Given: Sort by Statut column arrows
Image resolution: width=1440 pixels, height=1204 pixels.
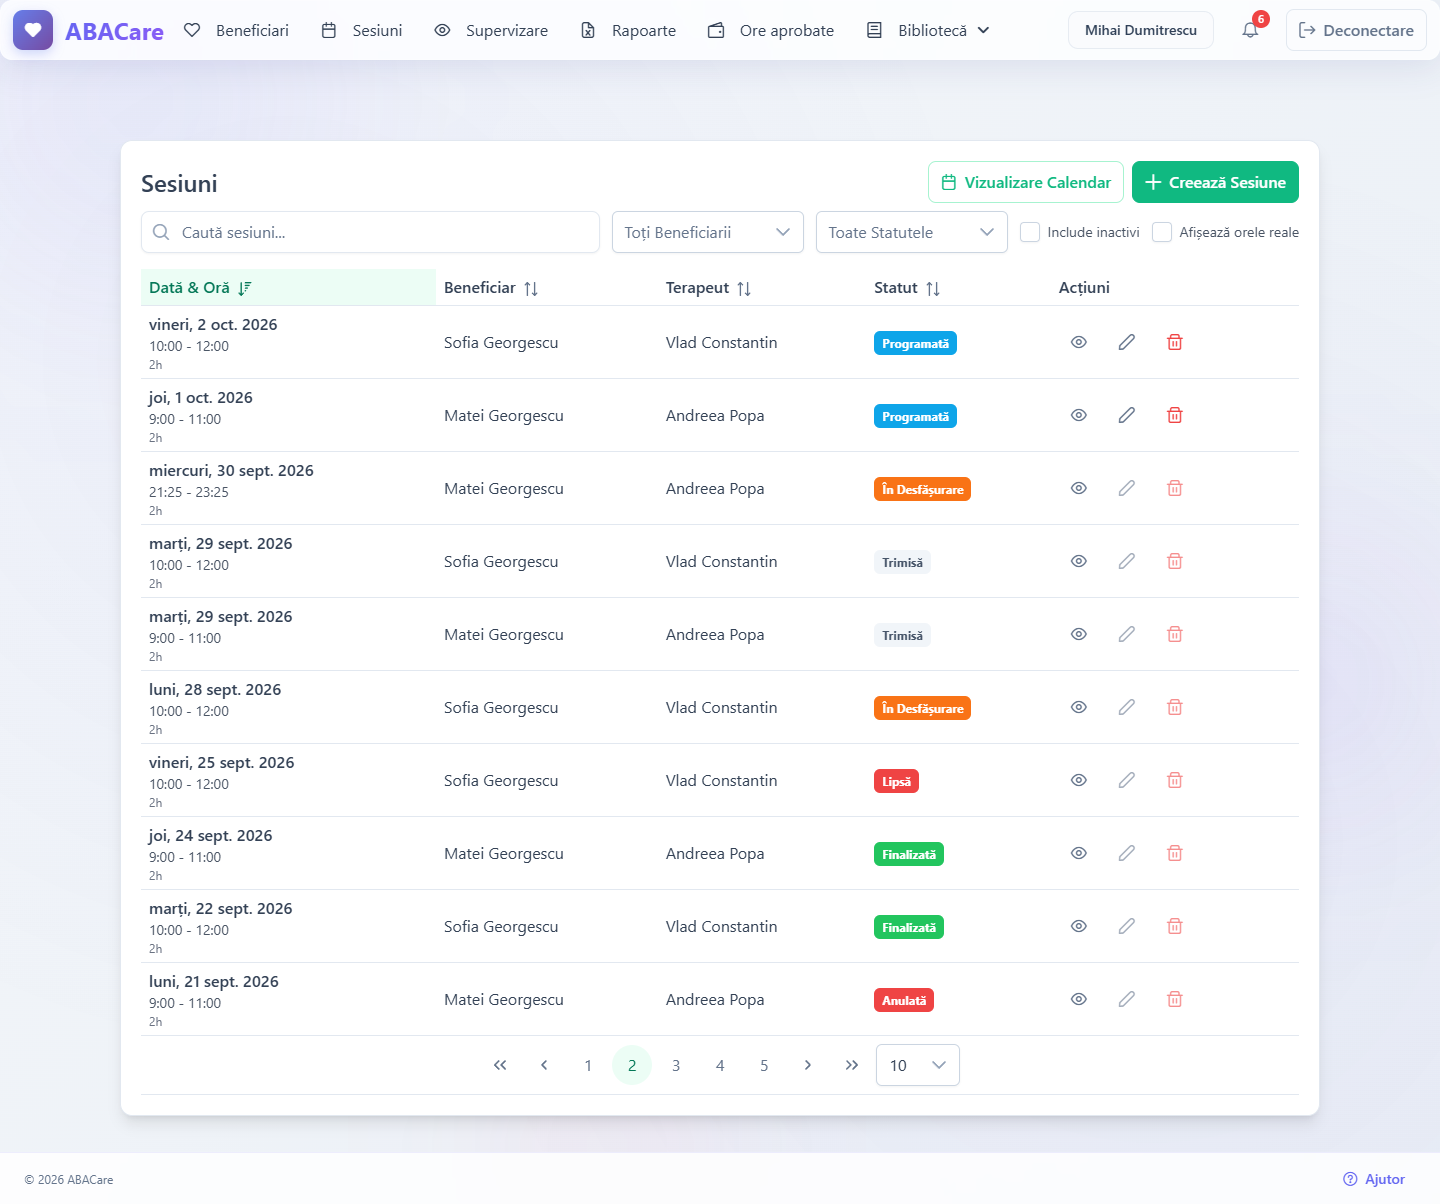Looking at the screenshot, I should (933, 288).
